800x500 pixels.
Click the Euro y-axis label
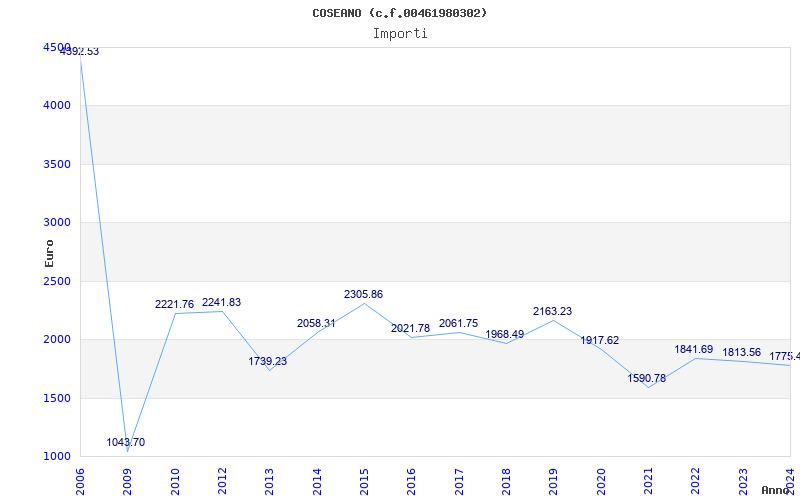(49, 254)
